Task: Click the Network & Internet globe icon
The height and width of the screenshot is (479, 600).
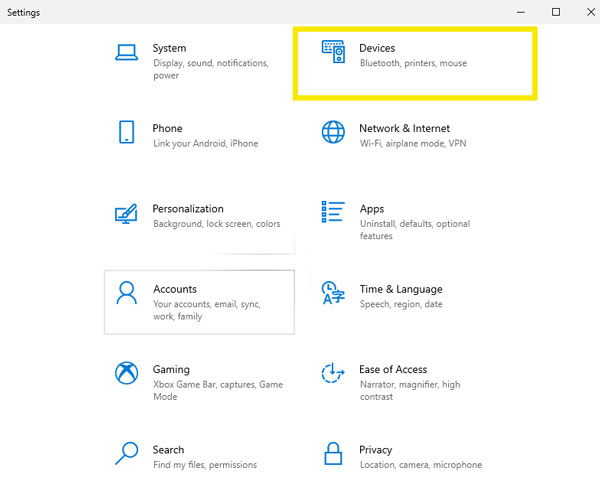Action: 333,132
